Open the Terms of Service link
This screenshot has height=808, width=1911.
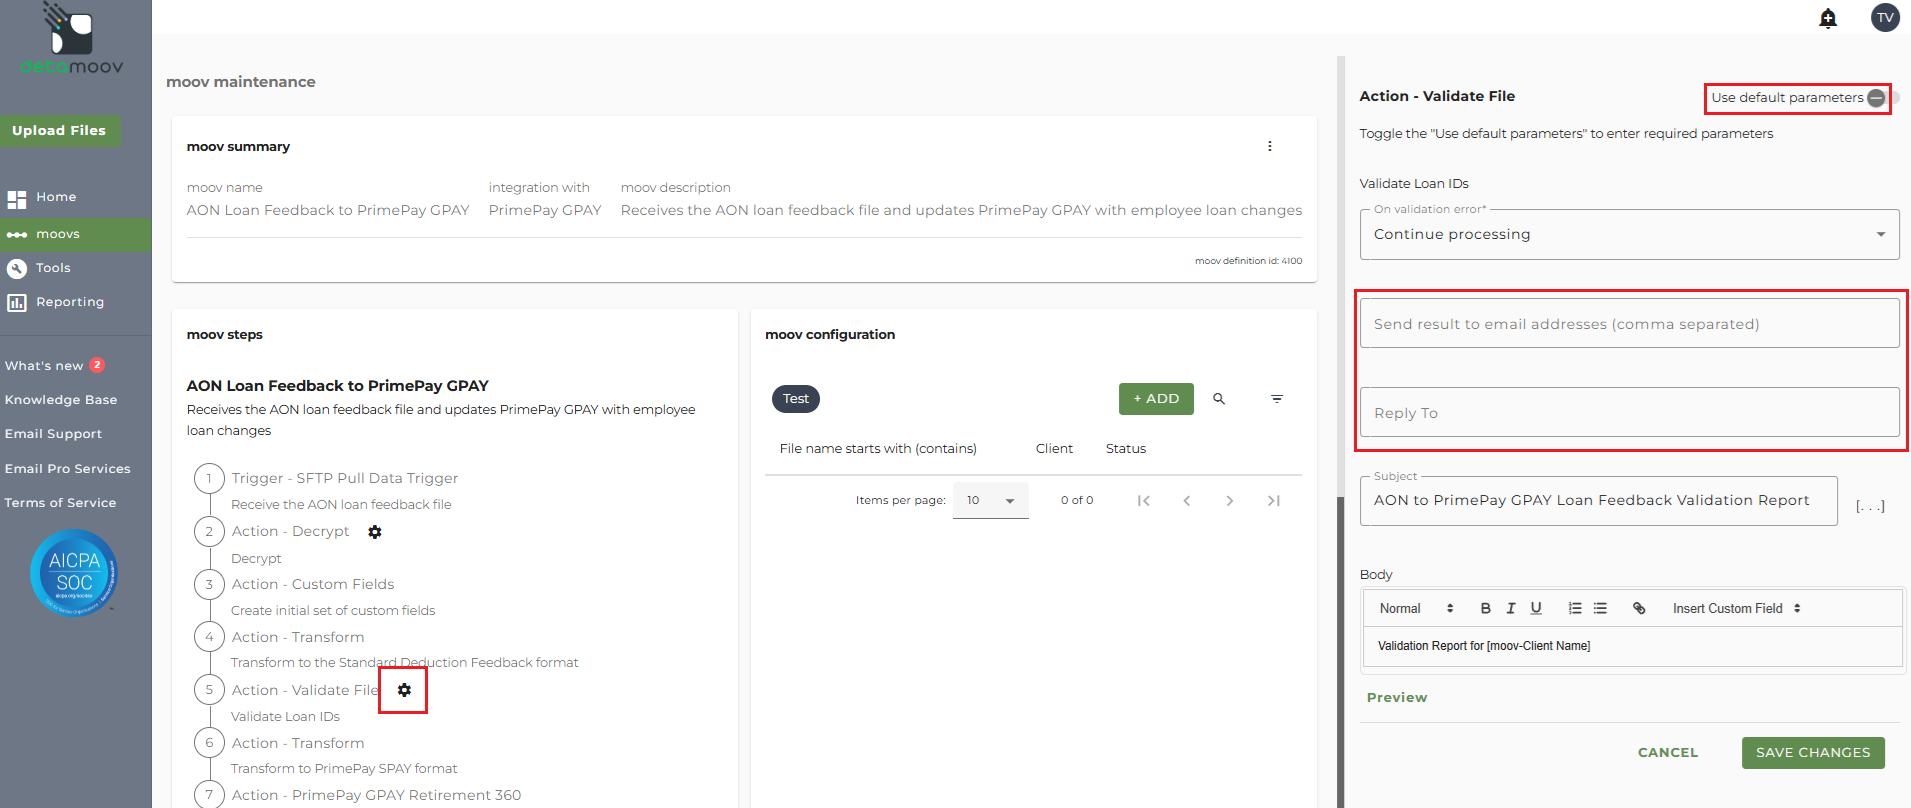click(60, 503)
